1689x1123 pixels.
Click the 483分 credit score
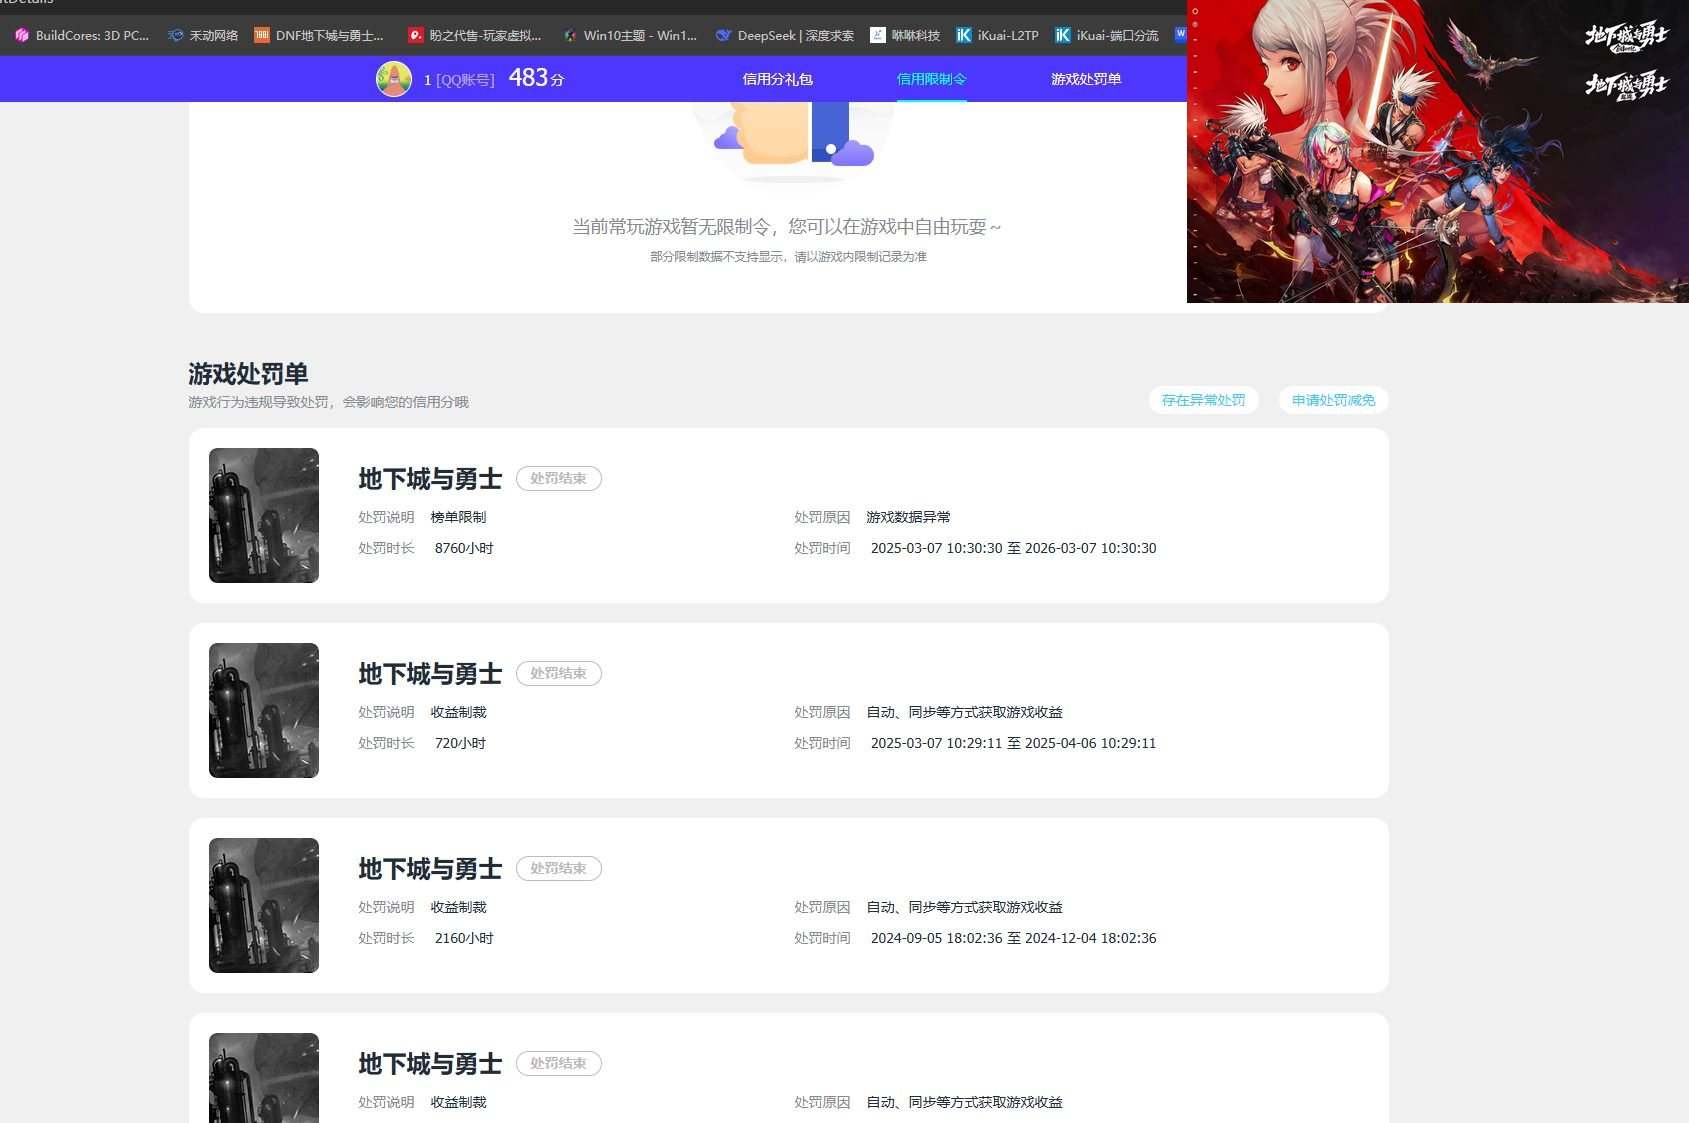tap(536, 78)
